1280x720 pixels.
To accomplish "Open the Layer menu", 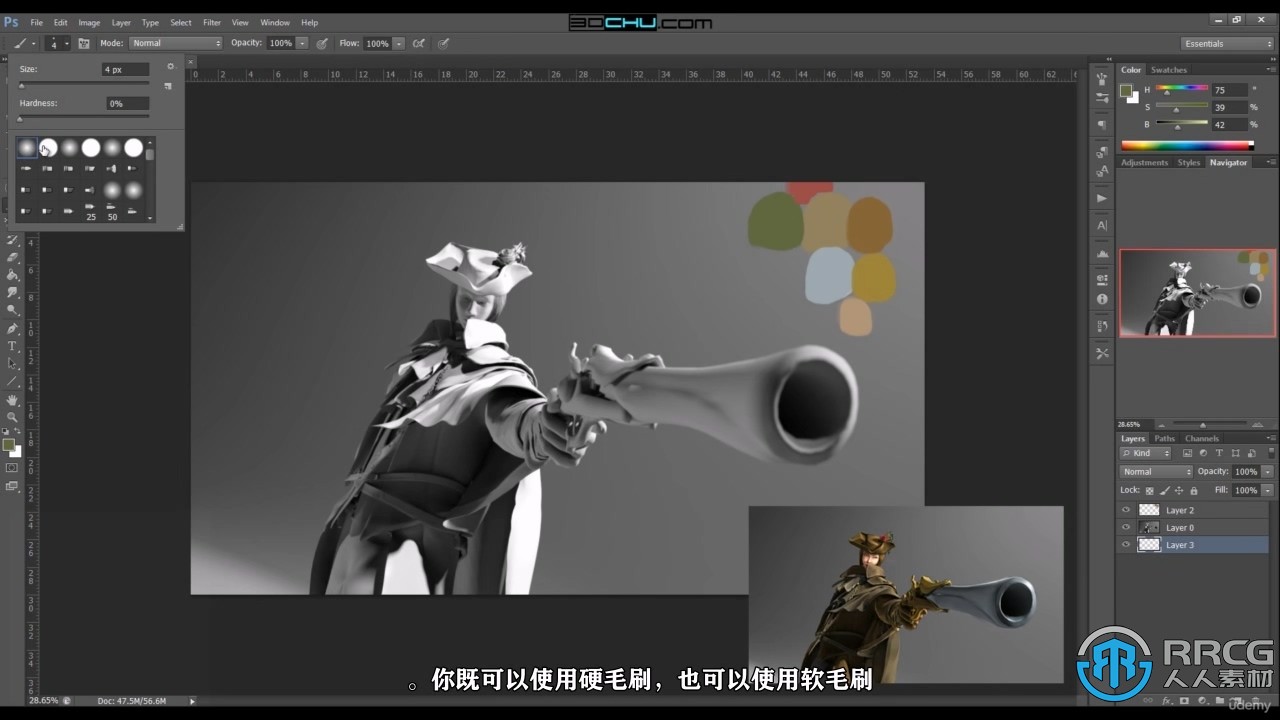I will (x=121, y=22).
